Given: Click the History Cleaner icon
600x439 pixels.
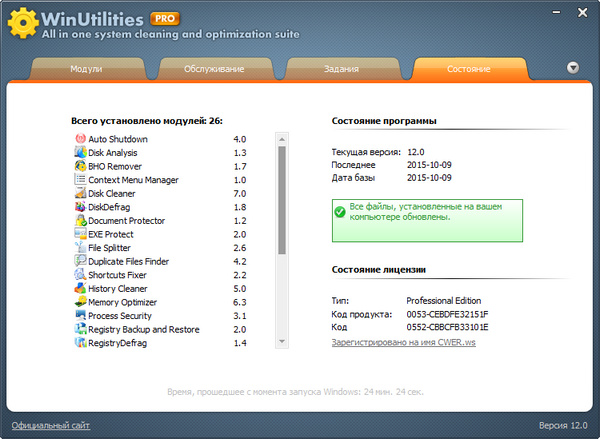Looking at the screenshot, I should pyautogui.click(x=80, y=288).
